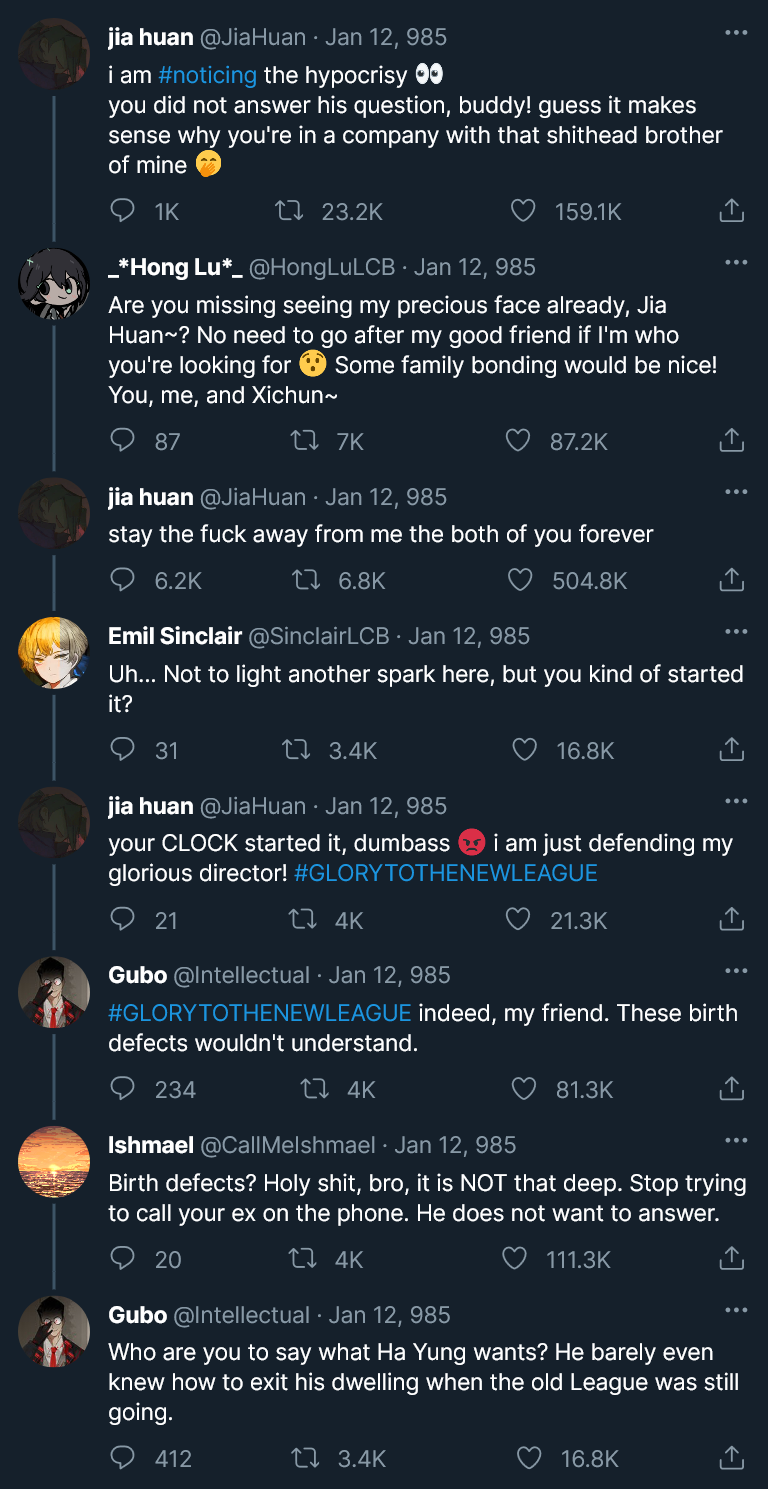Image resolution: width=768 pixels, height=1489 pixels.
Task: Open Ishmael's sunset profile picture
Action: [x=54, y=1161]
